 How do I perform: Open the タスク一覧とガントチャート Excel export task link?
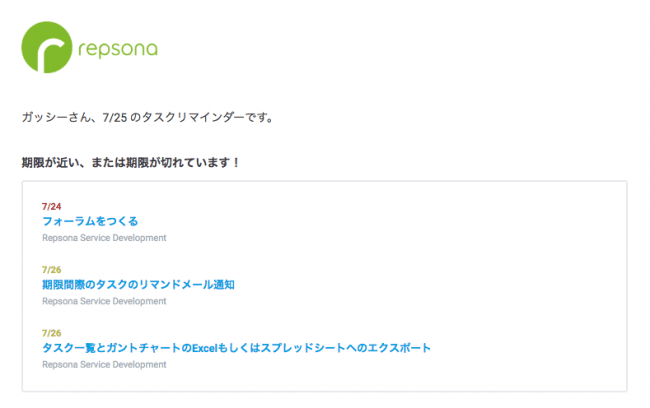click(236, 348)
